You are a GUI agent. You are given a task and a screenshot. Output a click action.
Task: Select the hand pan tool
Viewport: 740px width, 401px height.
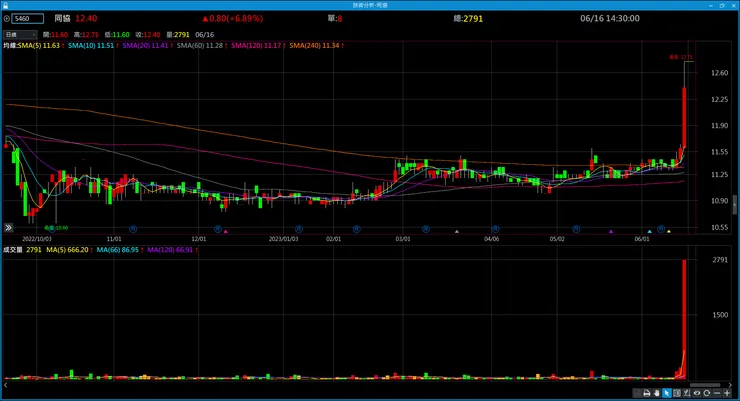(656, 393)
